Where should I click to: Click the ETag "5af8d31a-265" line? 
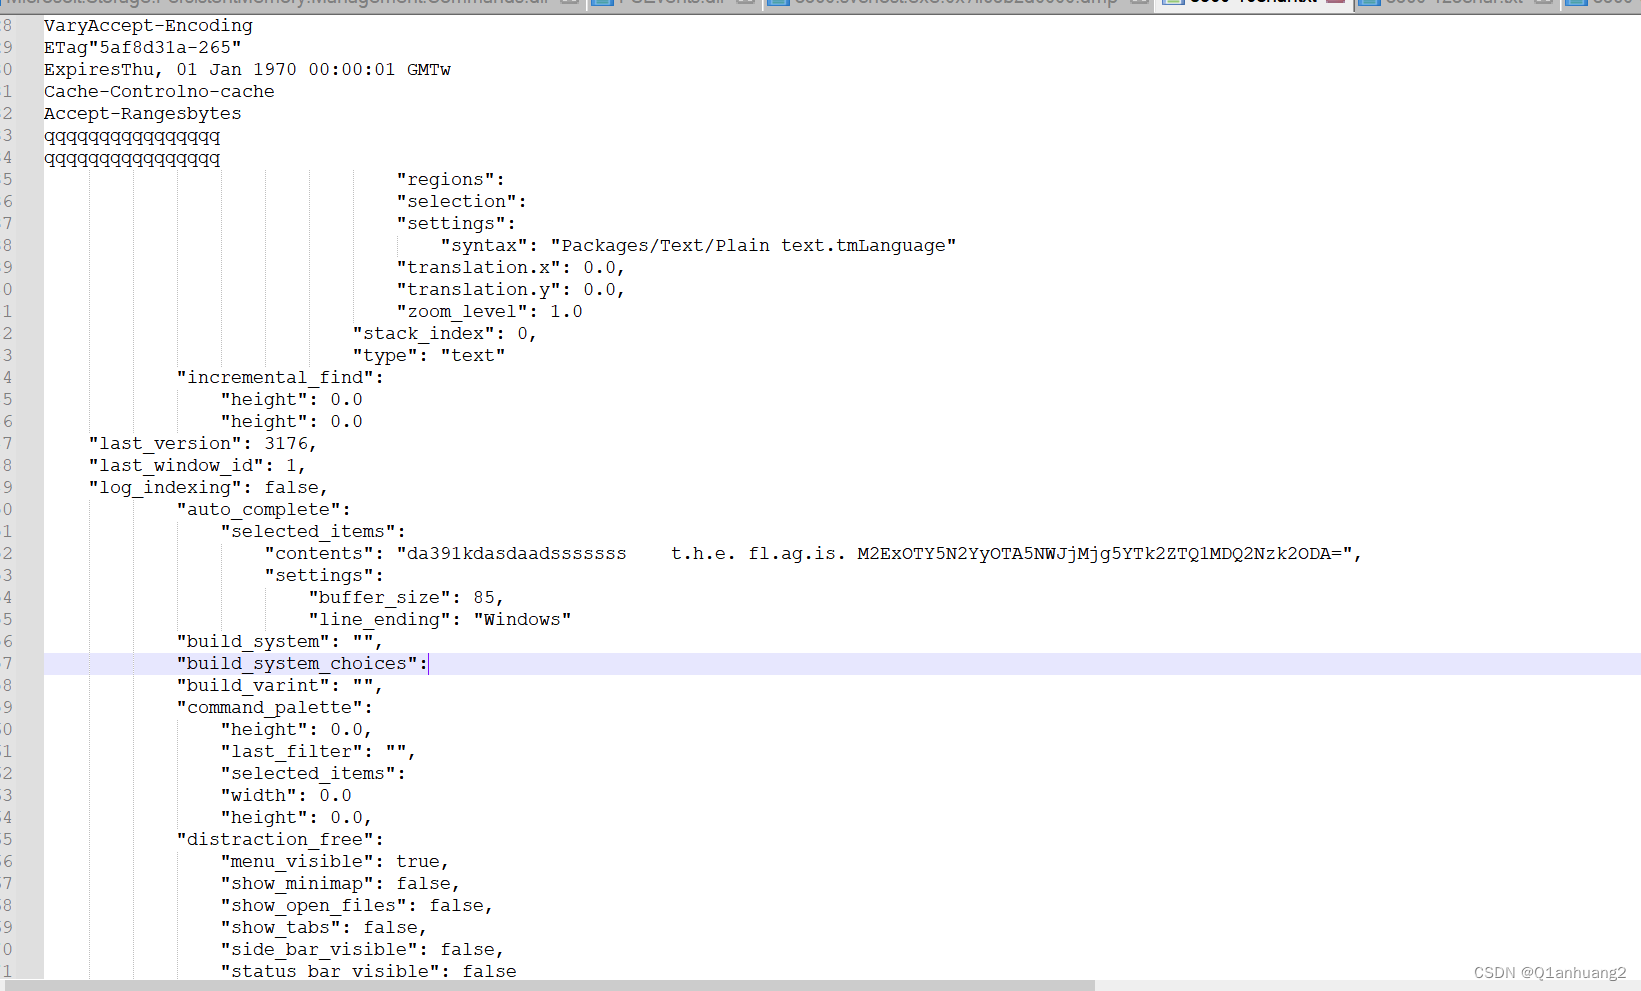point(142,48)
